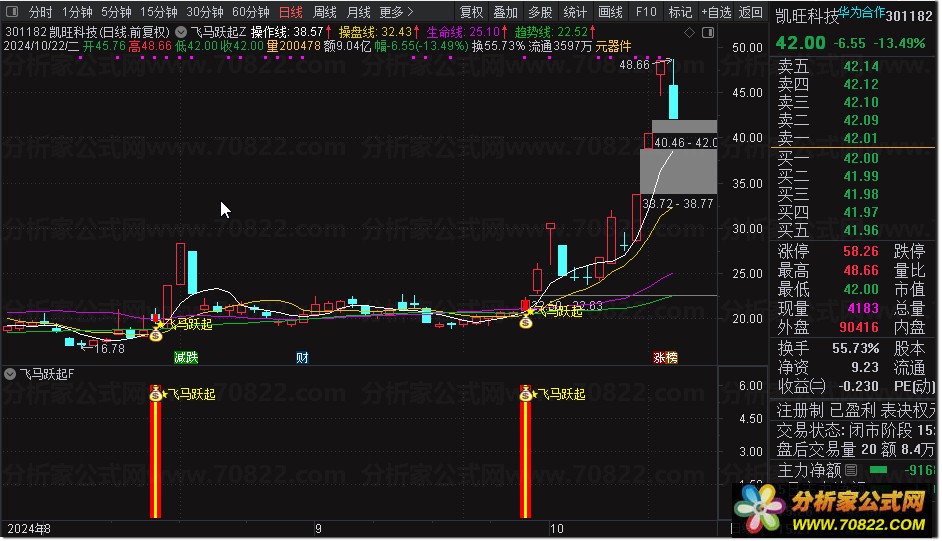942x541 pixels.
Task: Click money bag signal icon on August candle
Action: pos(156,335)
